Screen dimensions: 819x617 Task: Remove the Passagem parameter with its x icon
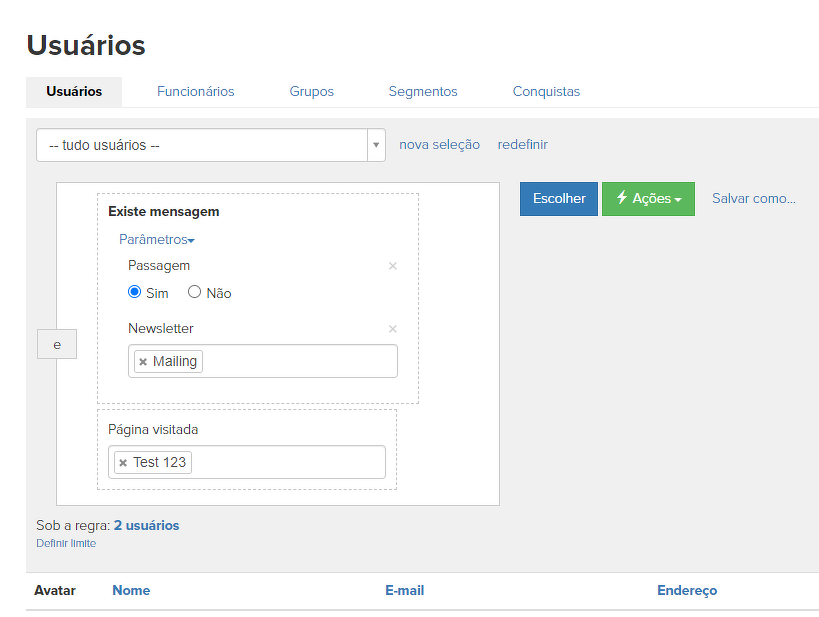click(392, 266)
